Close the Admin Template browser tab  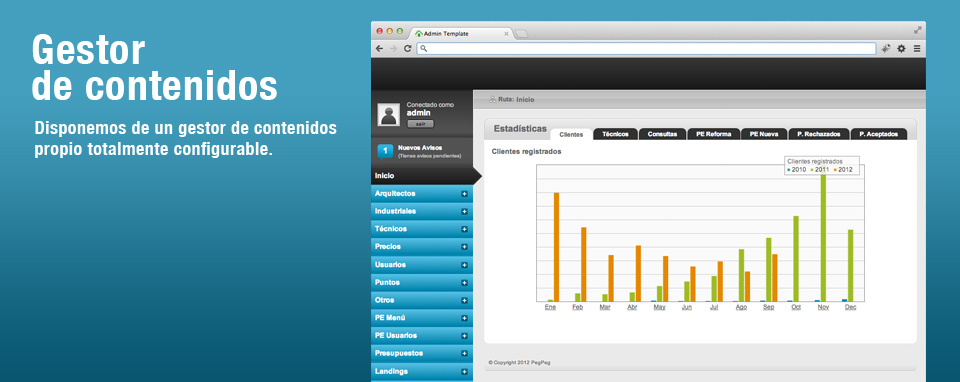[x=506, y=34]
